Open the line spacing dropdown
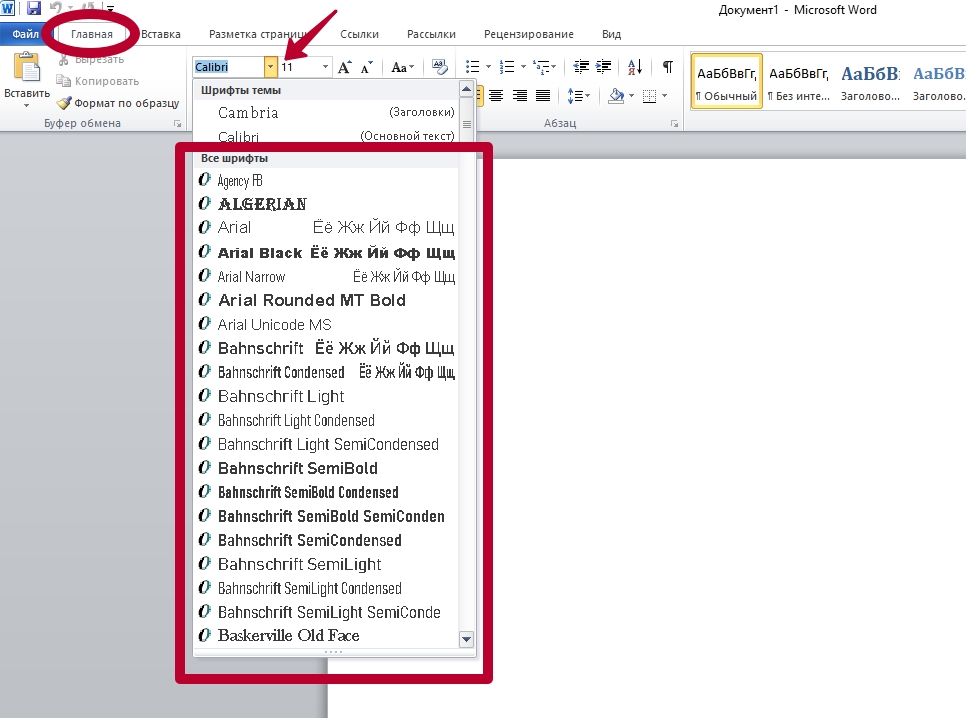 coord(578,95)
